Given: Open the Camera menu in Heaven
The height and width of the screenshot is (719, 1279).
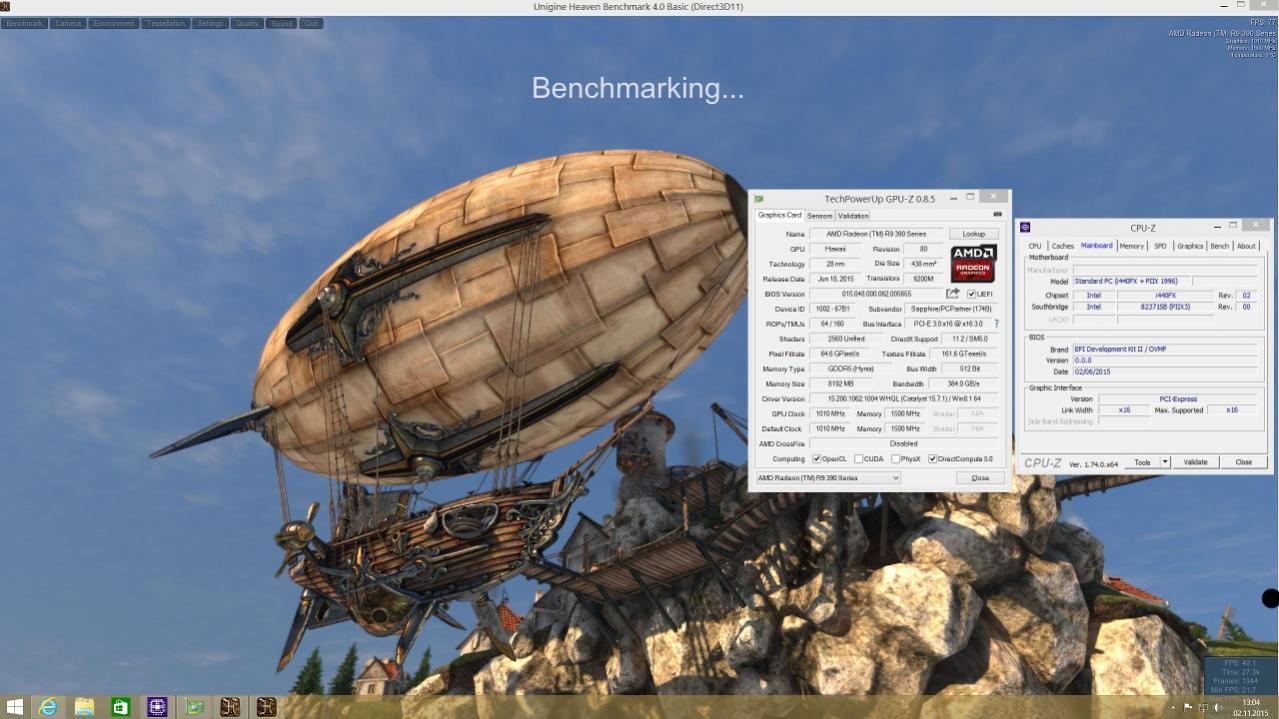Looking at the screenshot, I should pos(68,23).
